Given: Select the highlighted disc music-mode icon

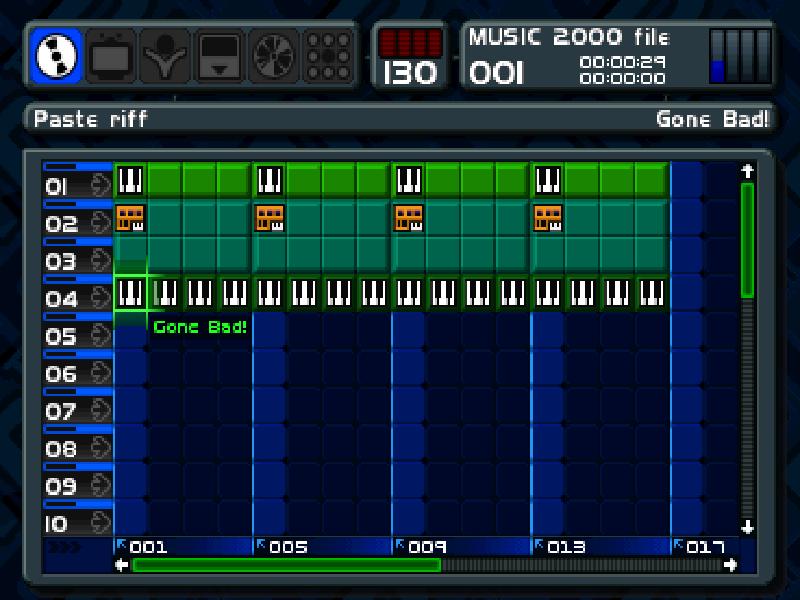Looking at the screenshot, I should (x=56, y=56).
